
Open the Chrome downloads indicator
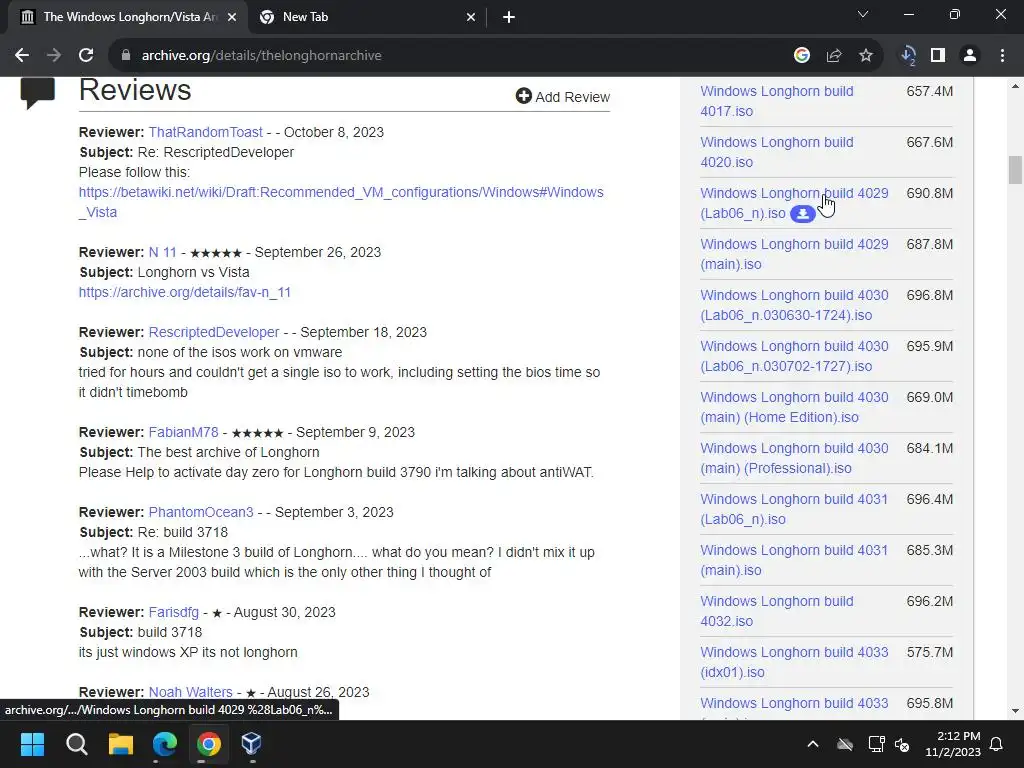coord(908,56)
